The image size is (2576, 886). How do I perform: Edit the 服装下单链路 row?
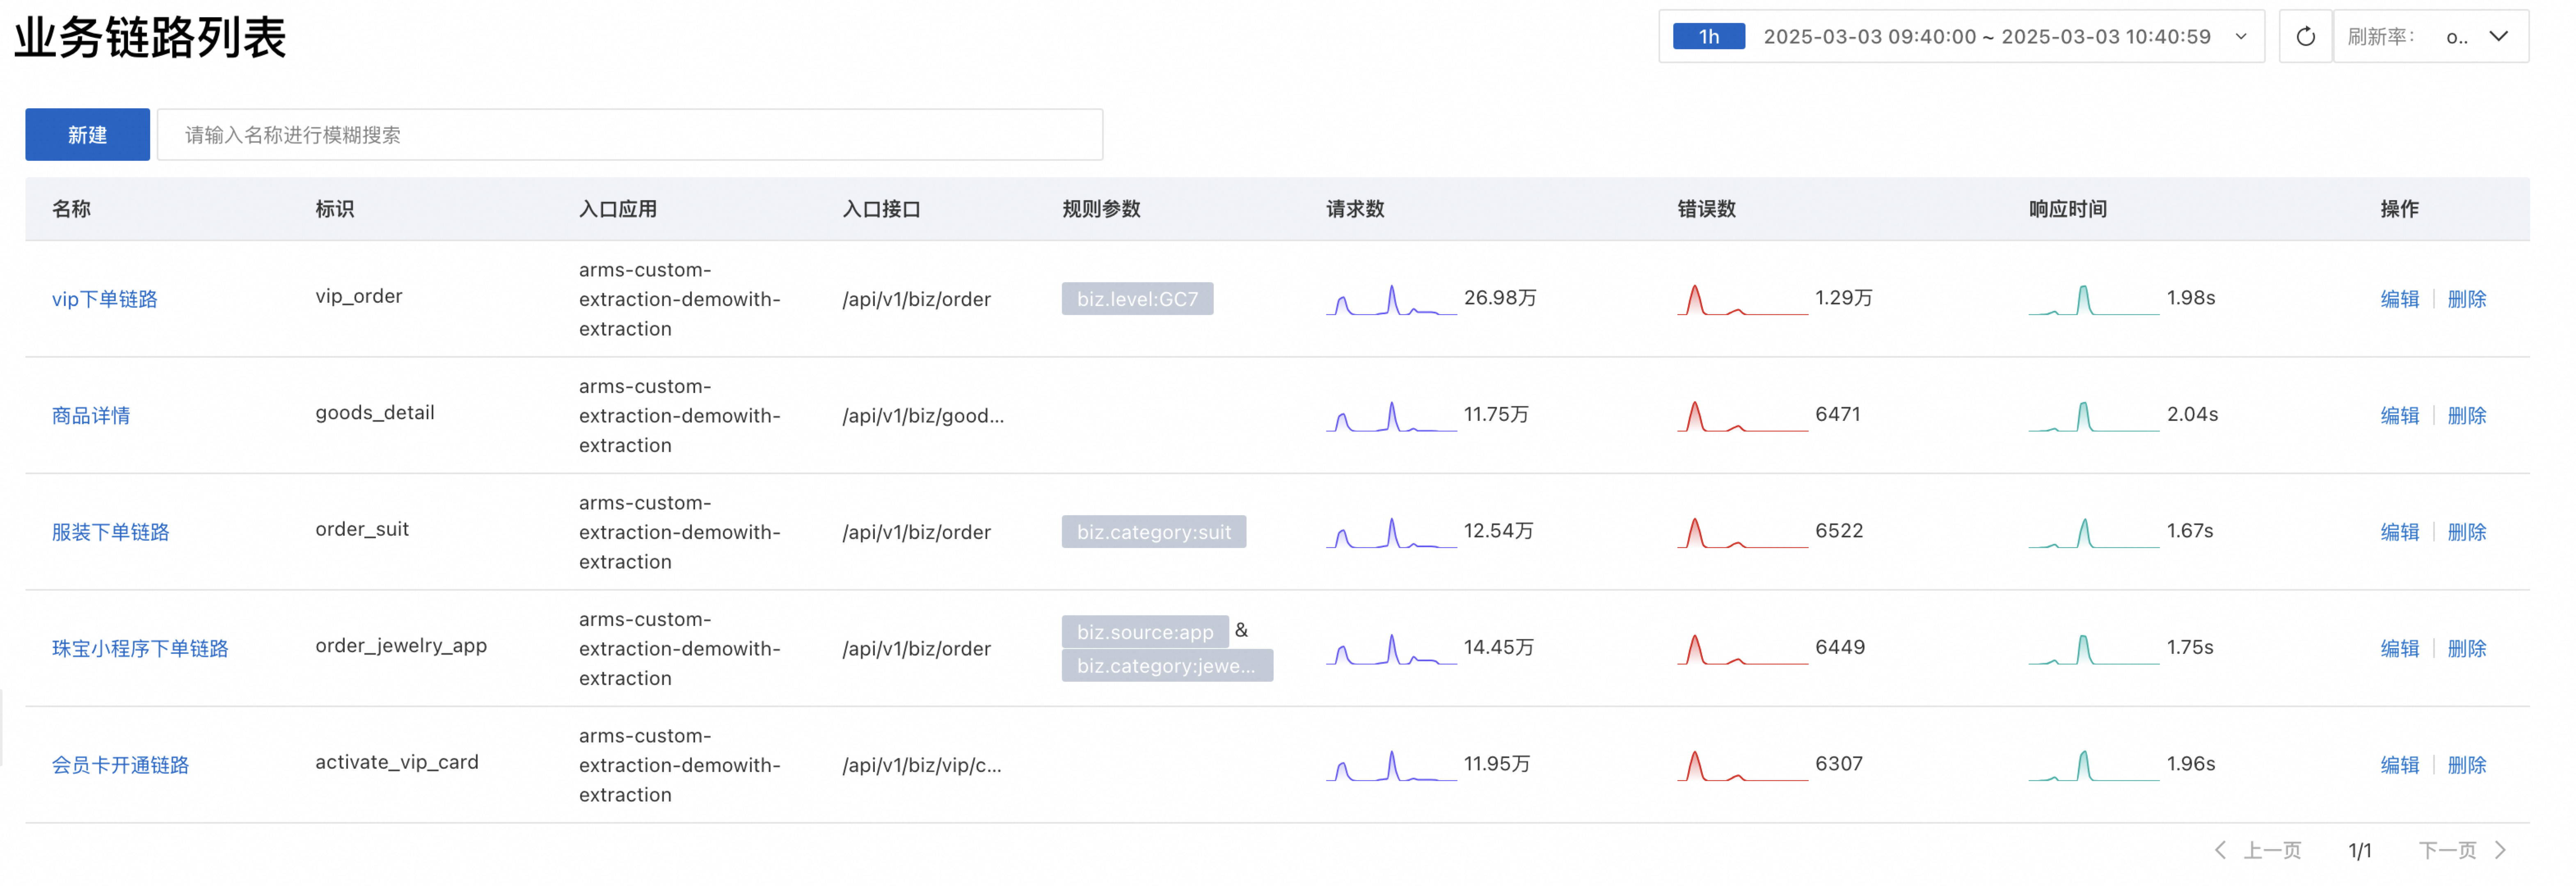pos(2399,532)
